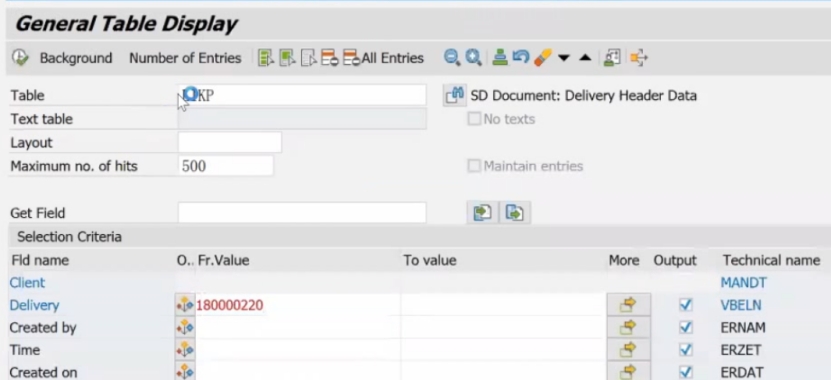Uncheck Output checkbox for ERDAT
Viewport: 831px width, 380px height.
click(x=686, y=372)
